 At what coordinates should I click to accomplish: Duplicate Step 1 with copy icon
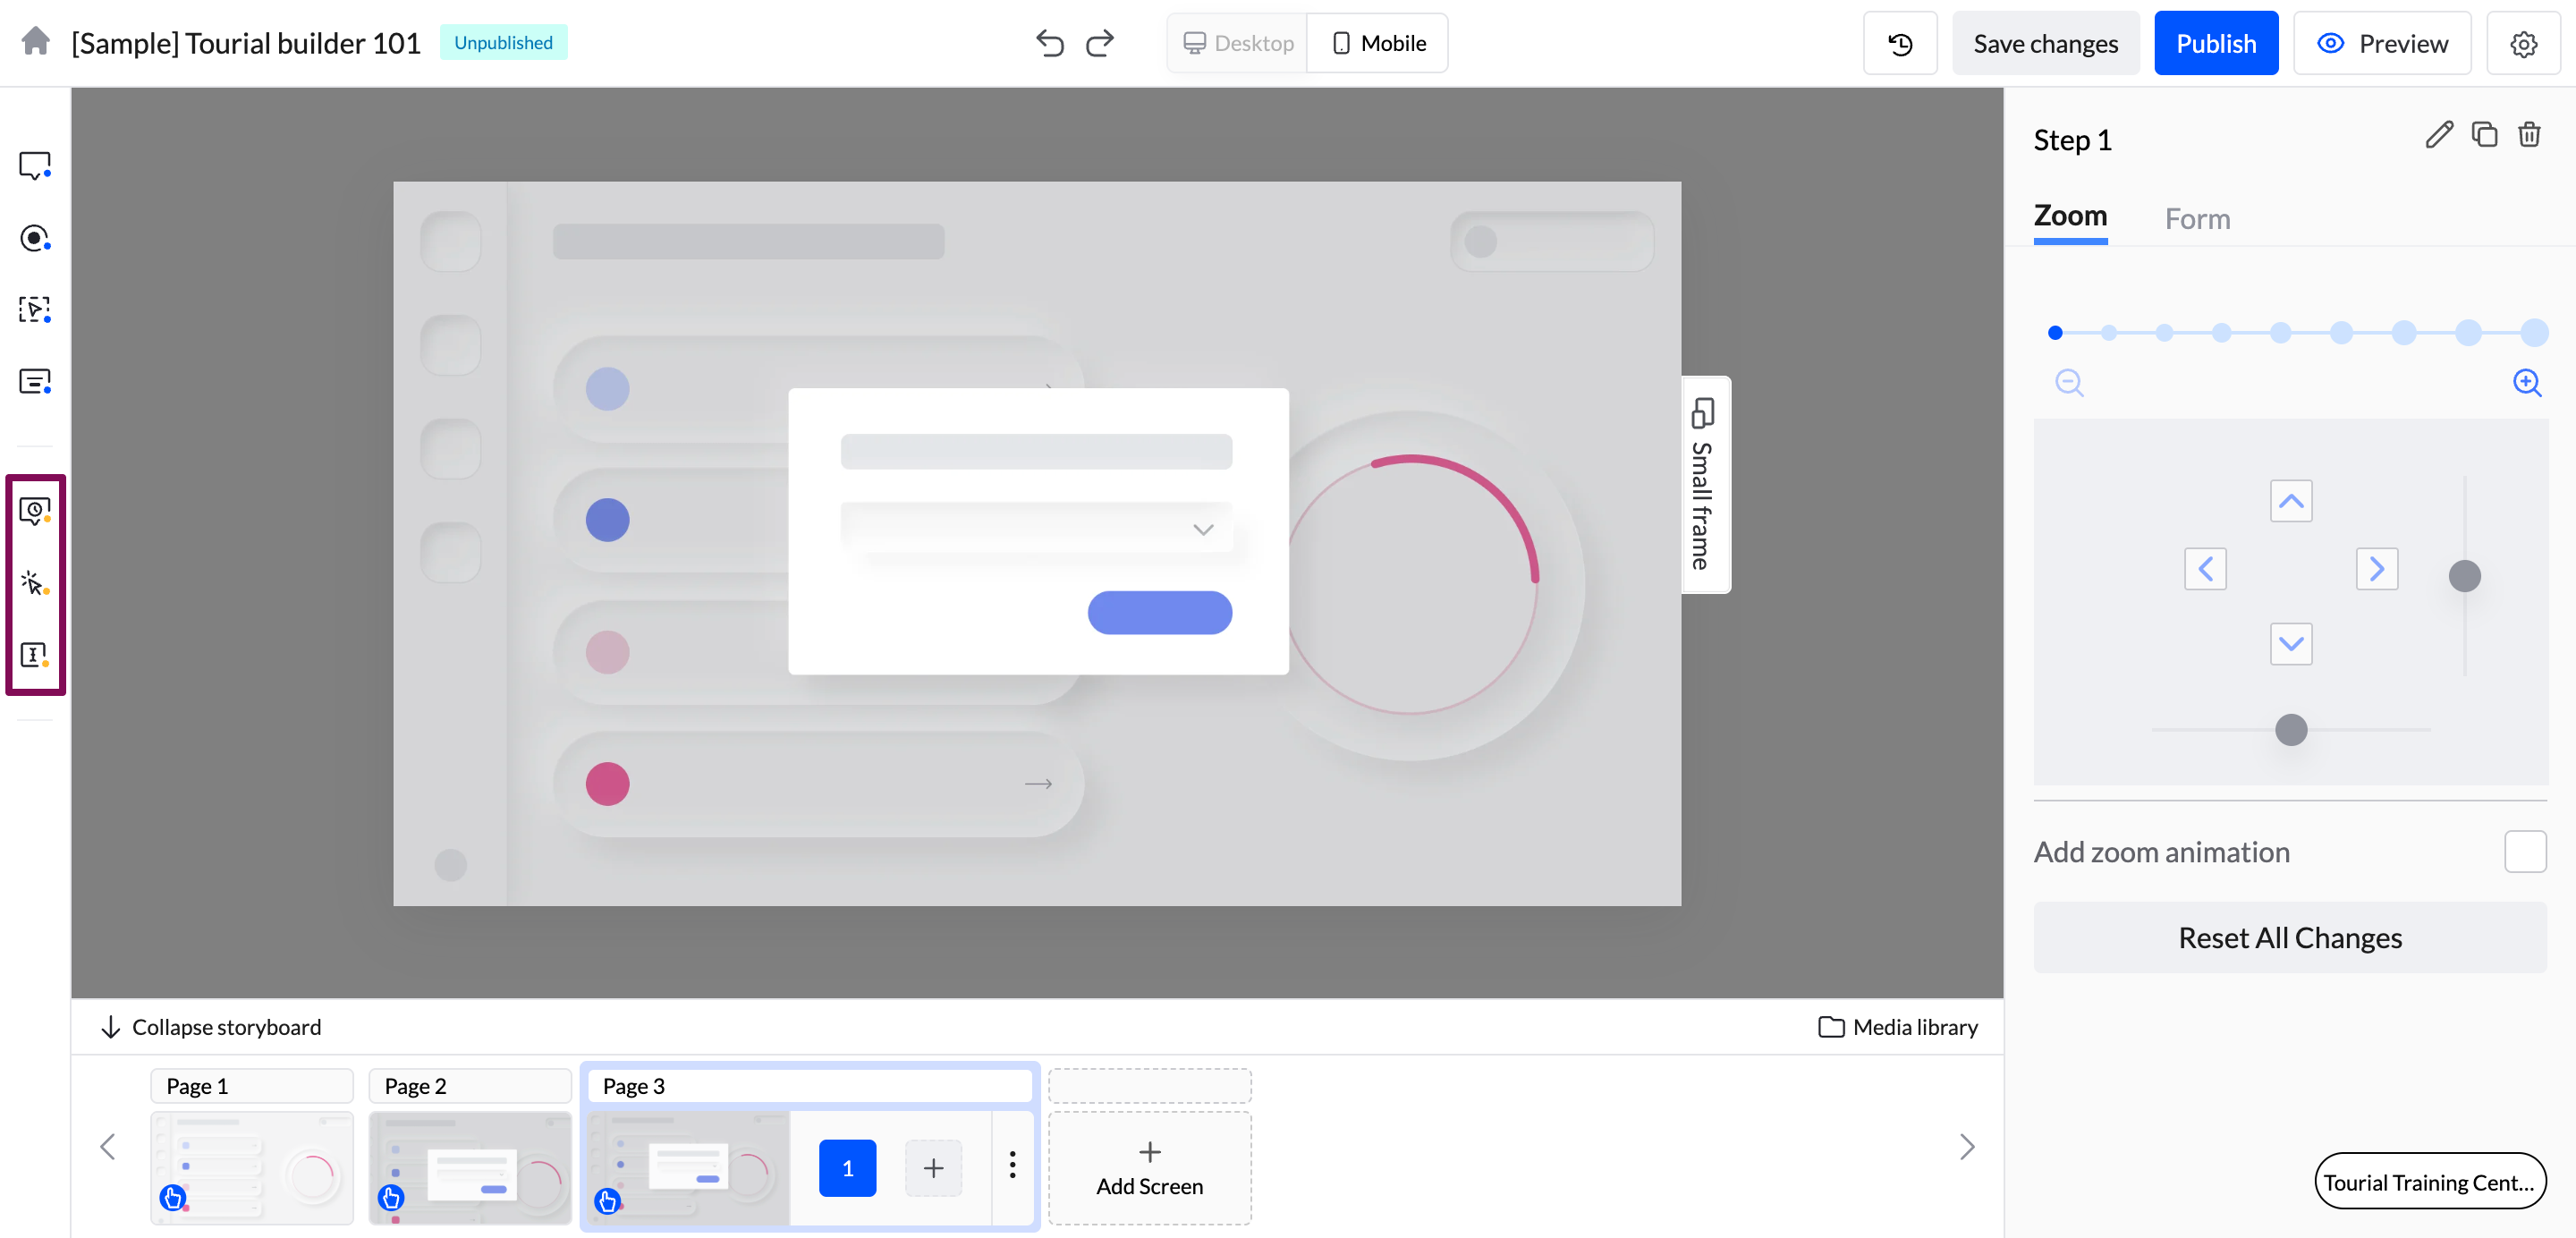(x=2484, y=135)
